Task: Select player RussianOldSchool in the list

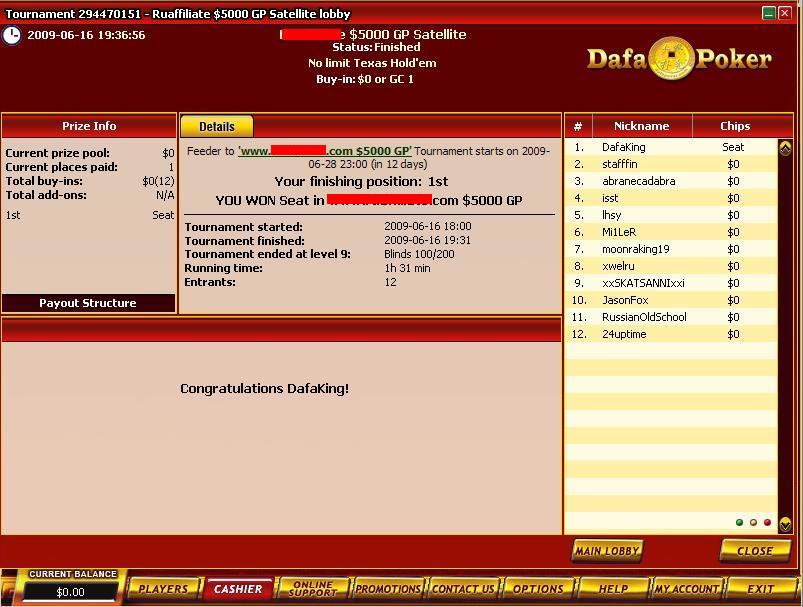Action: (671, 317)
